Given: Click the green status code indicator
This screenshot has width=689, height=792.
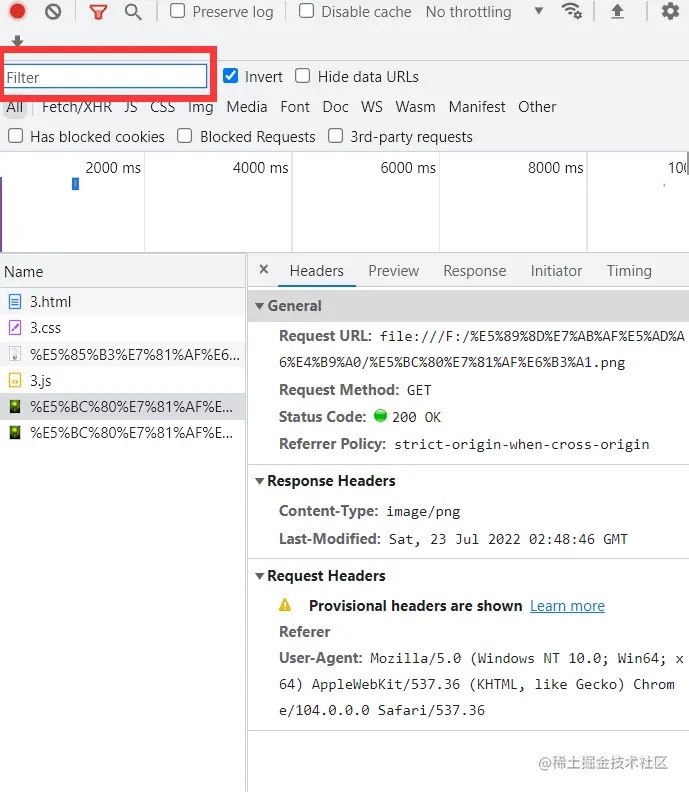Looking at the screenshot, I should (x=380, y=416).
